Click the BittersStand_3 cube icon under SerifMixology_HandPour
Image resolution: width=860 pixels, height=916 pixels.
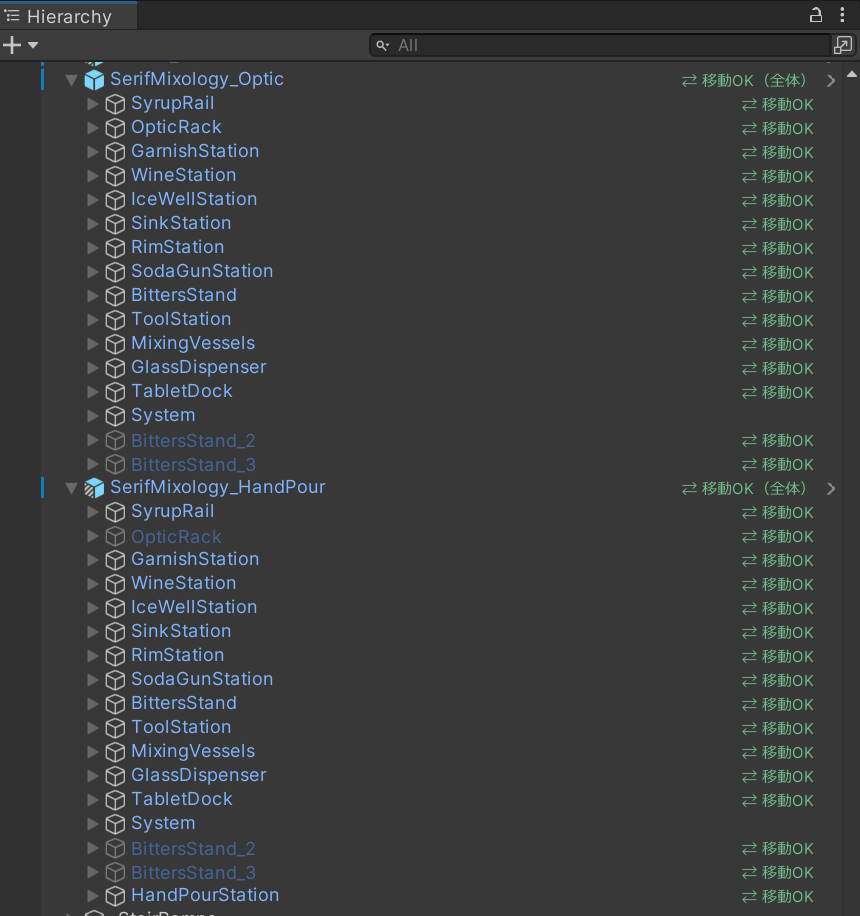[x=115, y=873]
